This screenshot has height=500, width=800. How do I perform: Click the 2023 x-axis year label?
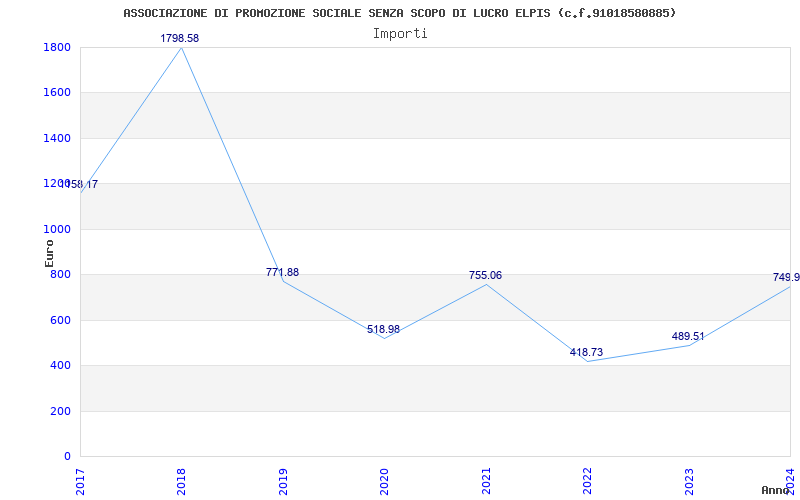coord(689,482)
